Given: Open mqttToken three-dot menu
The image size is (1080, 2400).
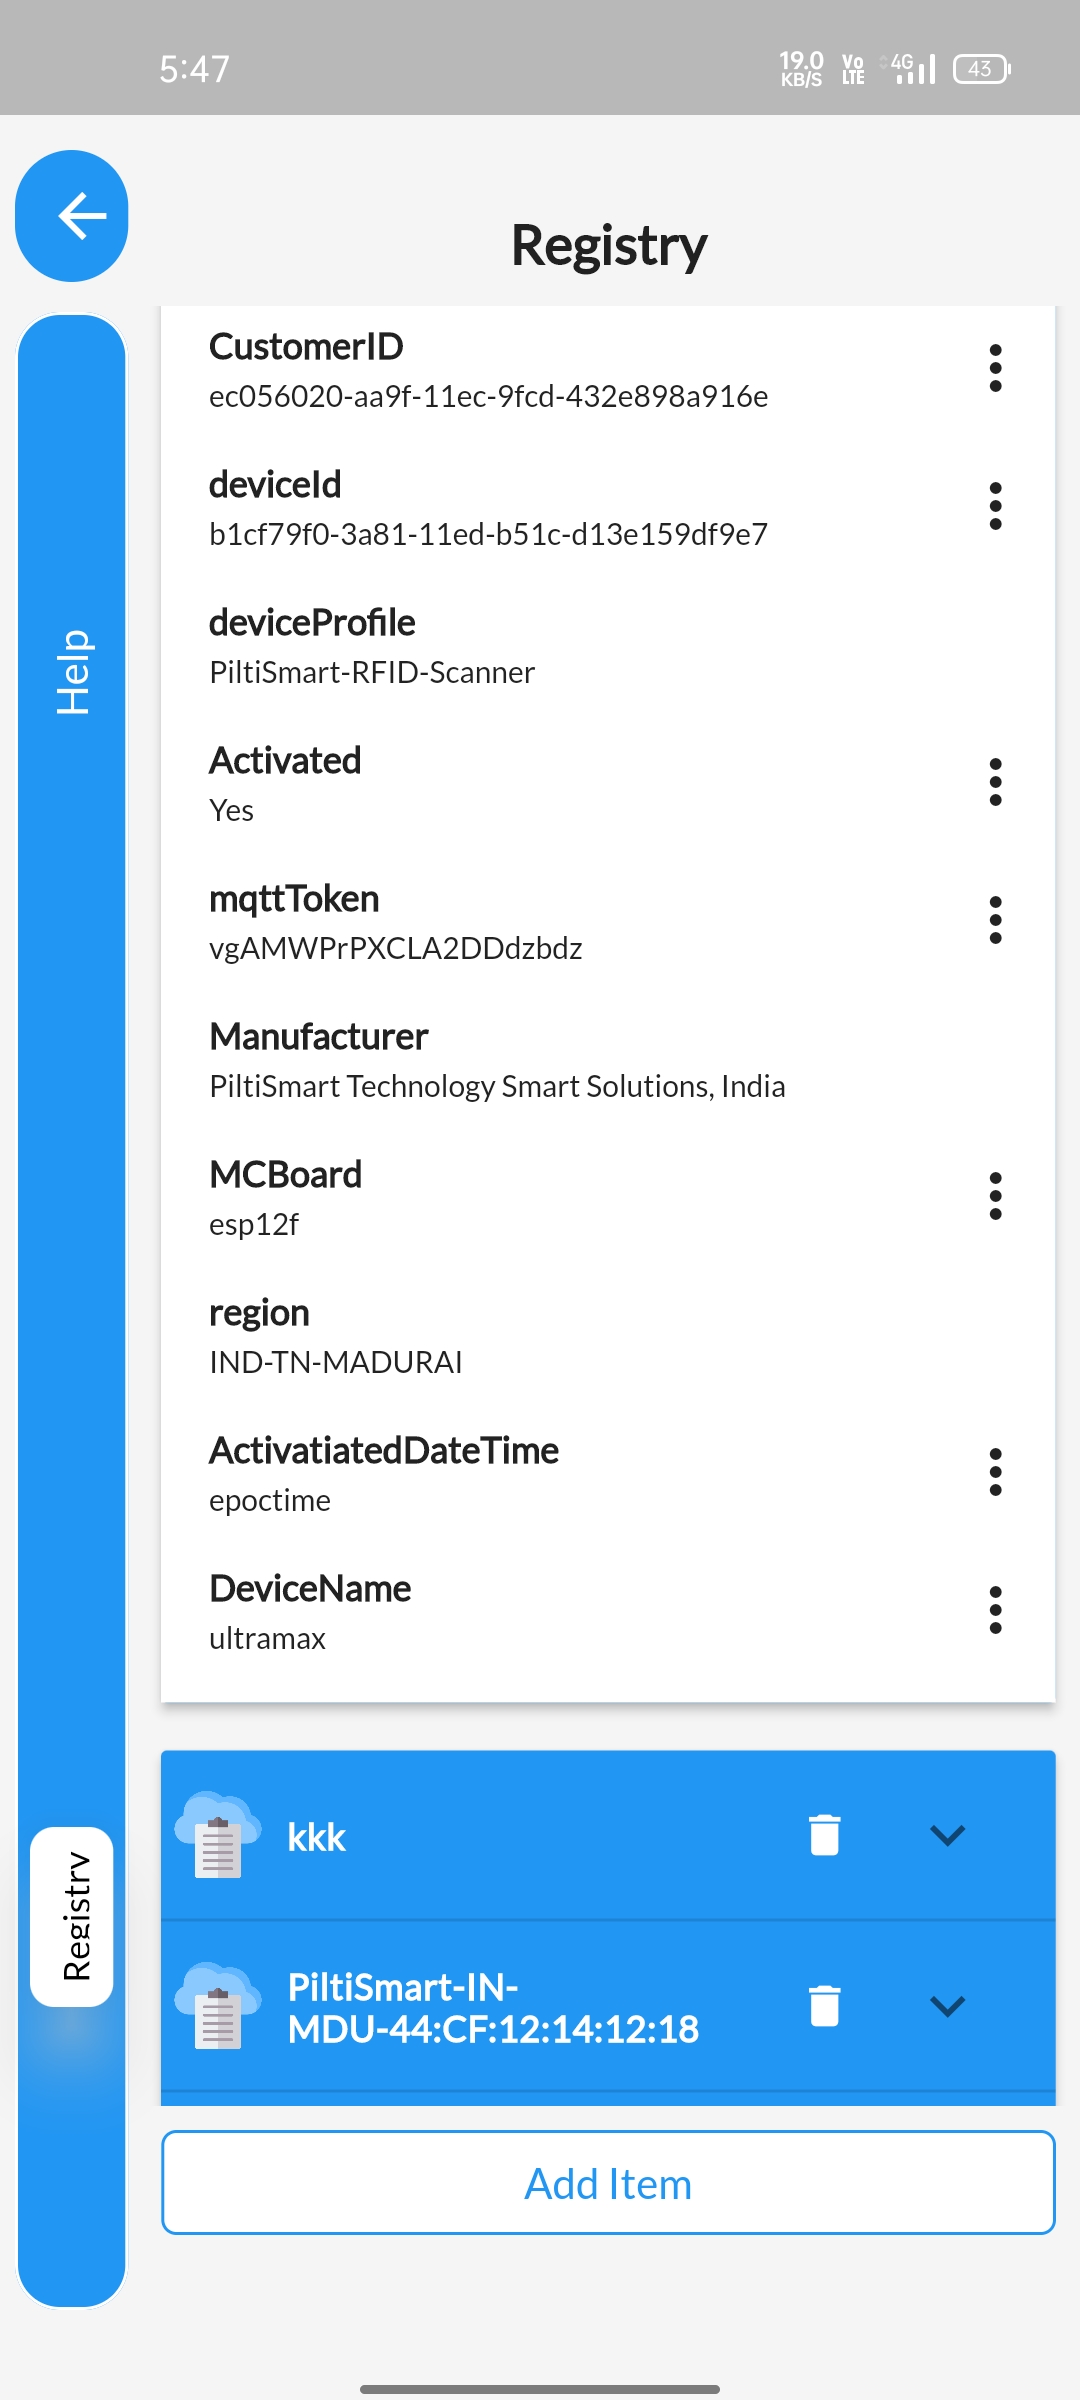Looking at the screenshot, I should [995, 920].
